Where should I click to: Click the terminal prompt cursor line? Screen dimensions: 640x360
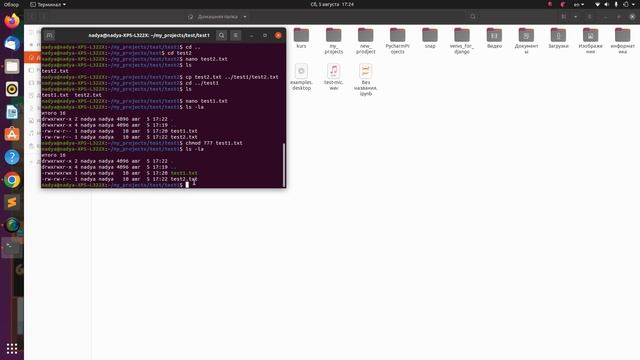pos(116,185)
